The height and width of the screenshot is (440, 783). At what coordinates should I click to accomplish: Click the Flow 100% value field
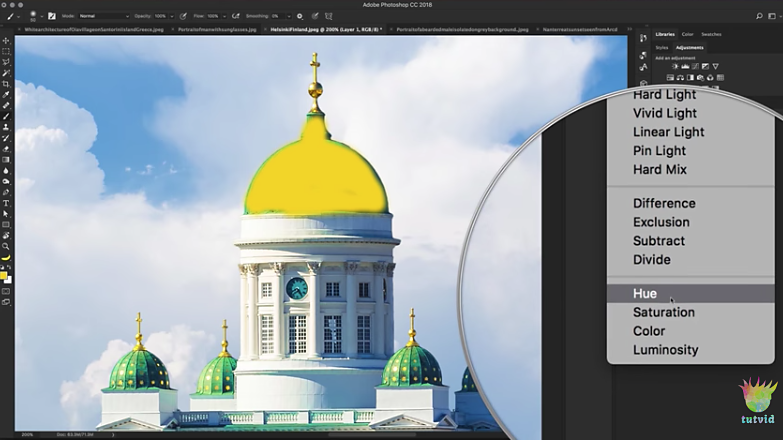click(213, 16)
